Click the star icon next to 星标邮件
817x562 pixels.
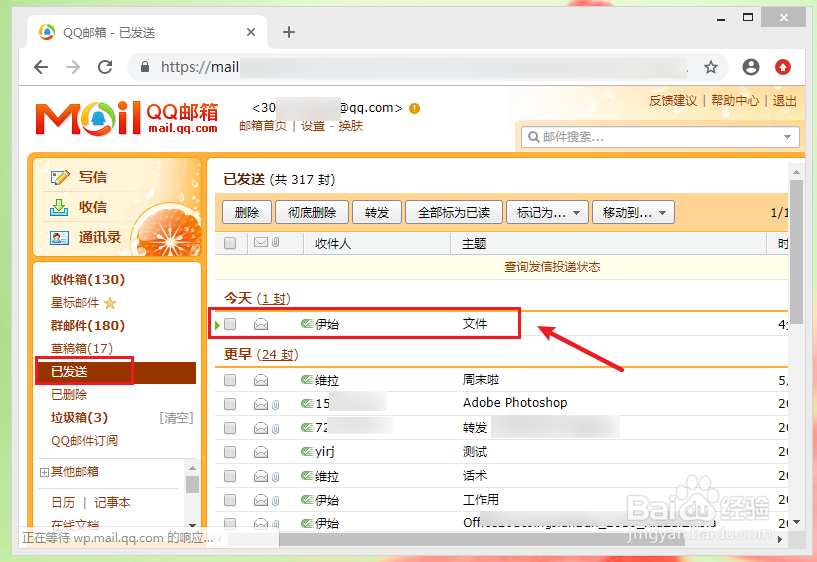tap(110, 303)
